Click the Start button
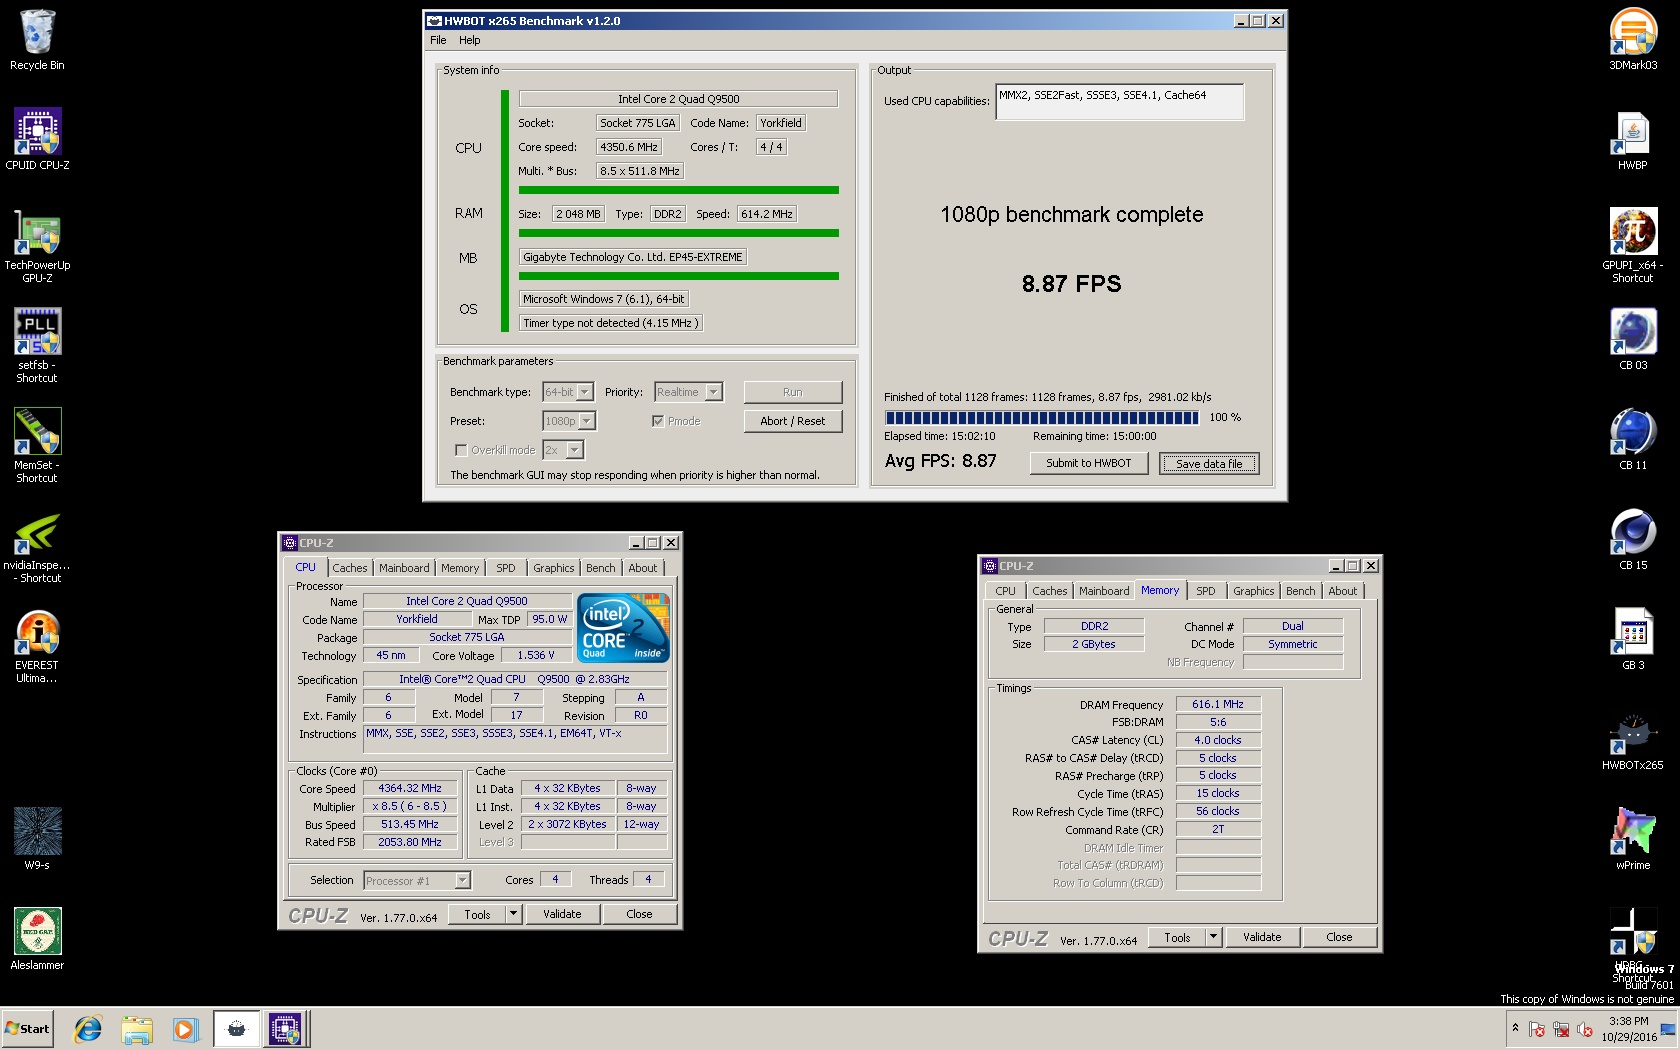The image size is (1680, 1050). (x=27, y=1028)
